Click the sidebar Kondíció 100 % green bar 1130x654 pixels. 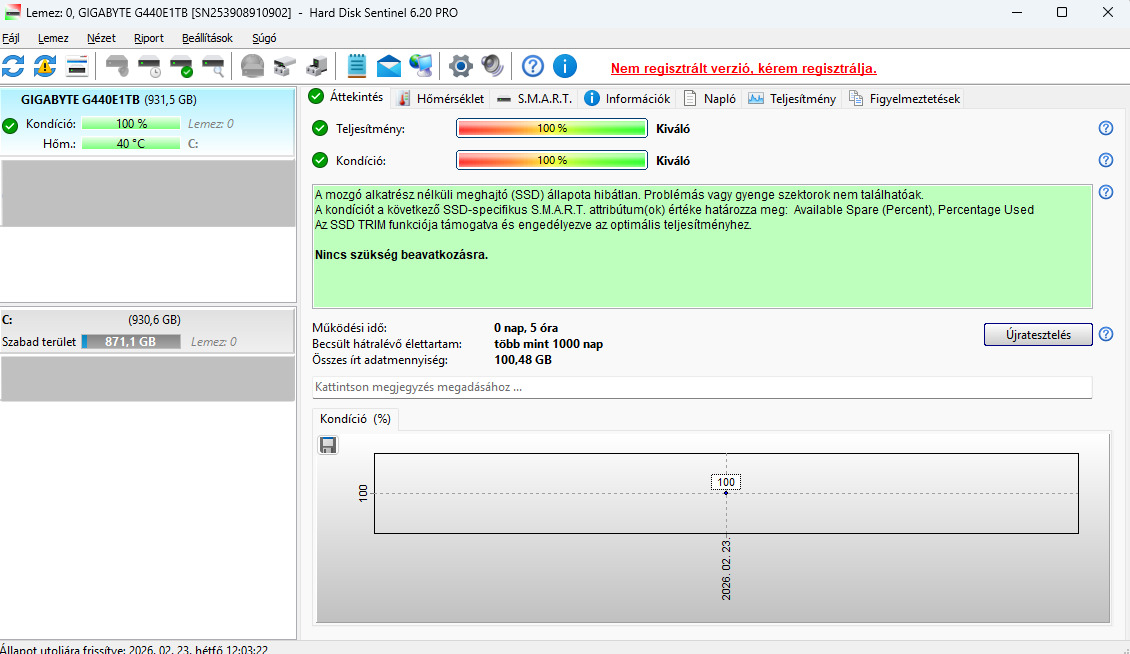point(131,124)
